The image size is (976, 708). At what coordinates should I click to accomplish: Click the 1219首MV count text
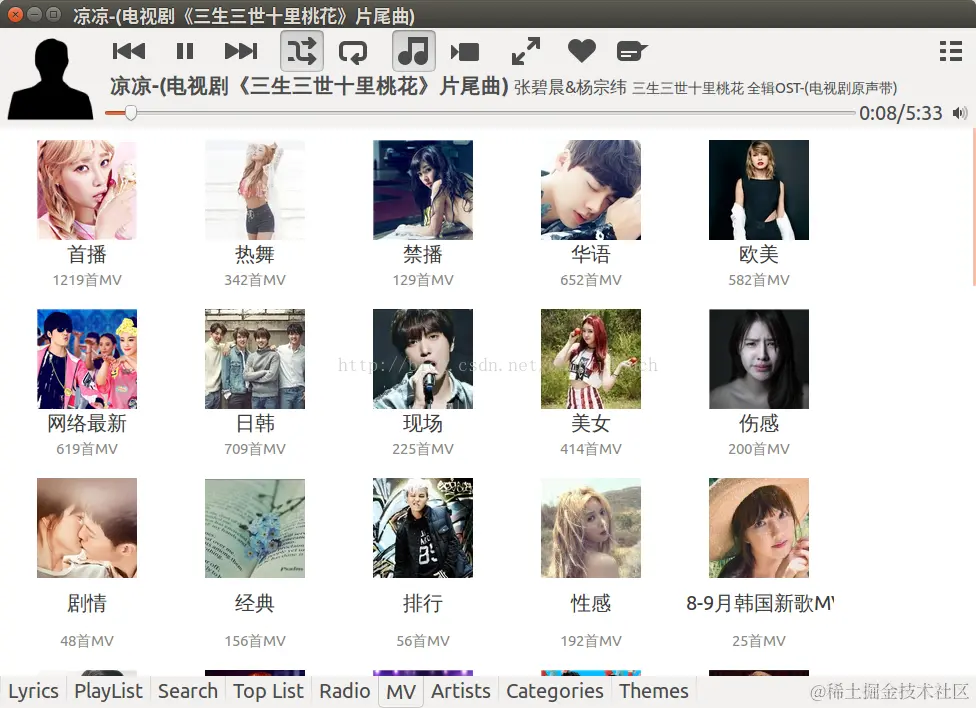tap(87, 280)
